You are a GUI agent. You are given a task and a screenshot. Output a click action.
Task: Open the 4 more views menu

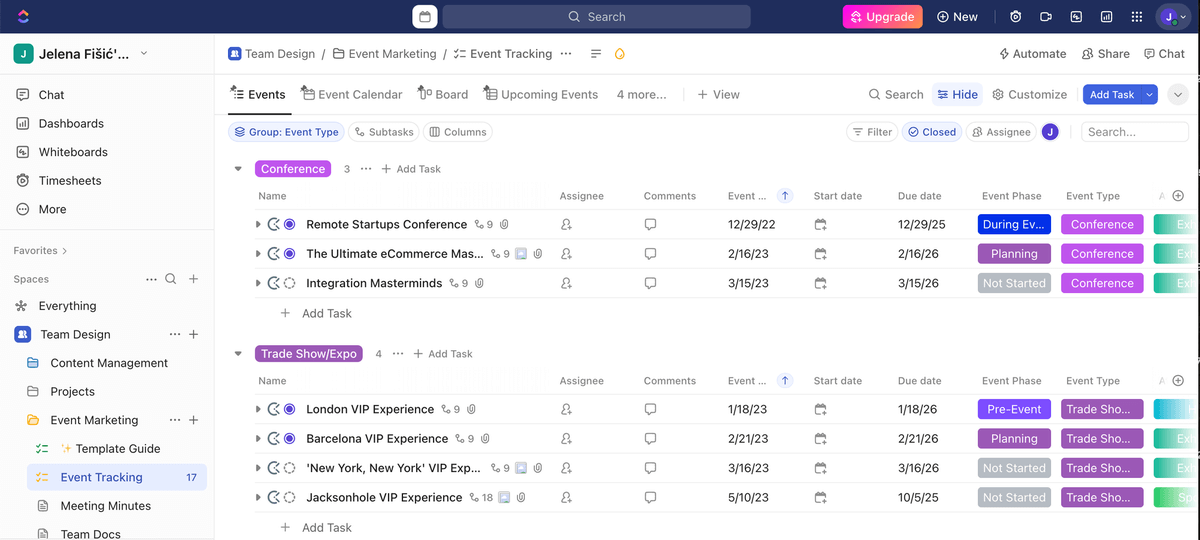click(641, 94)
